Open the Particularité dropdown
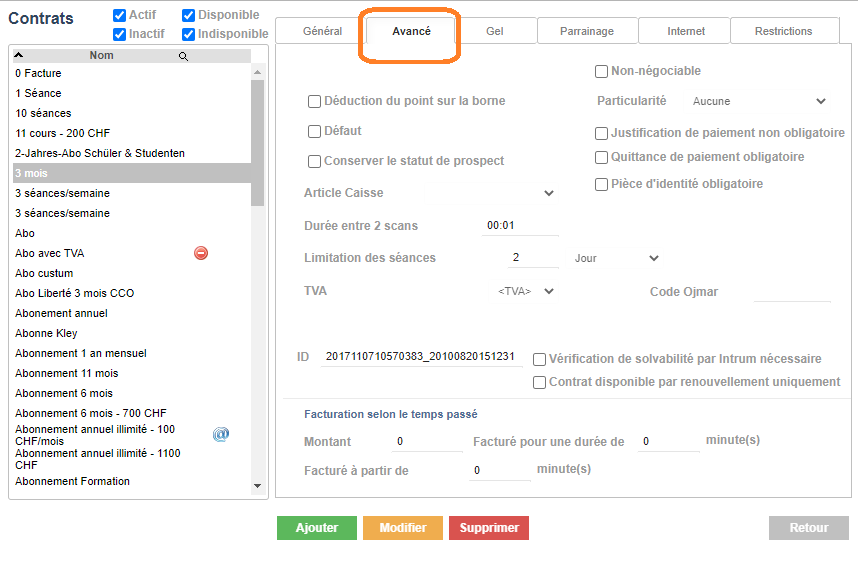The width and height of the screenshot is (858, 561). 759,101
